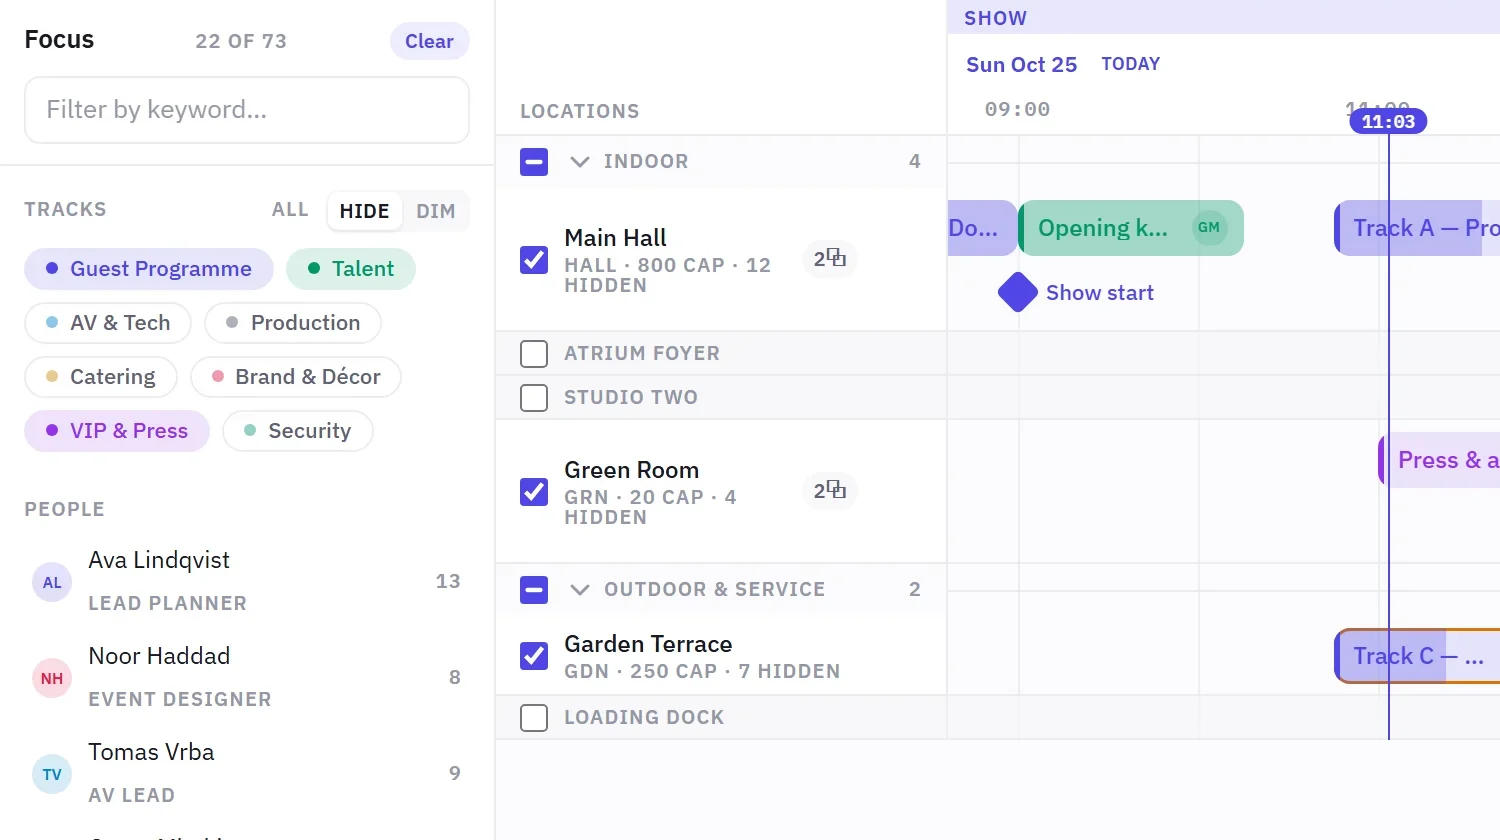Select All tracks
The image size is (1500, 840).
(x=290, y=210)
